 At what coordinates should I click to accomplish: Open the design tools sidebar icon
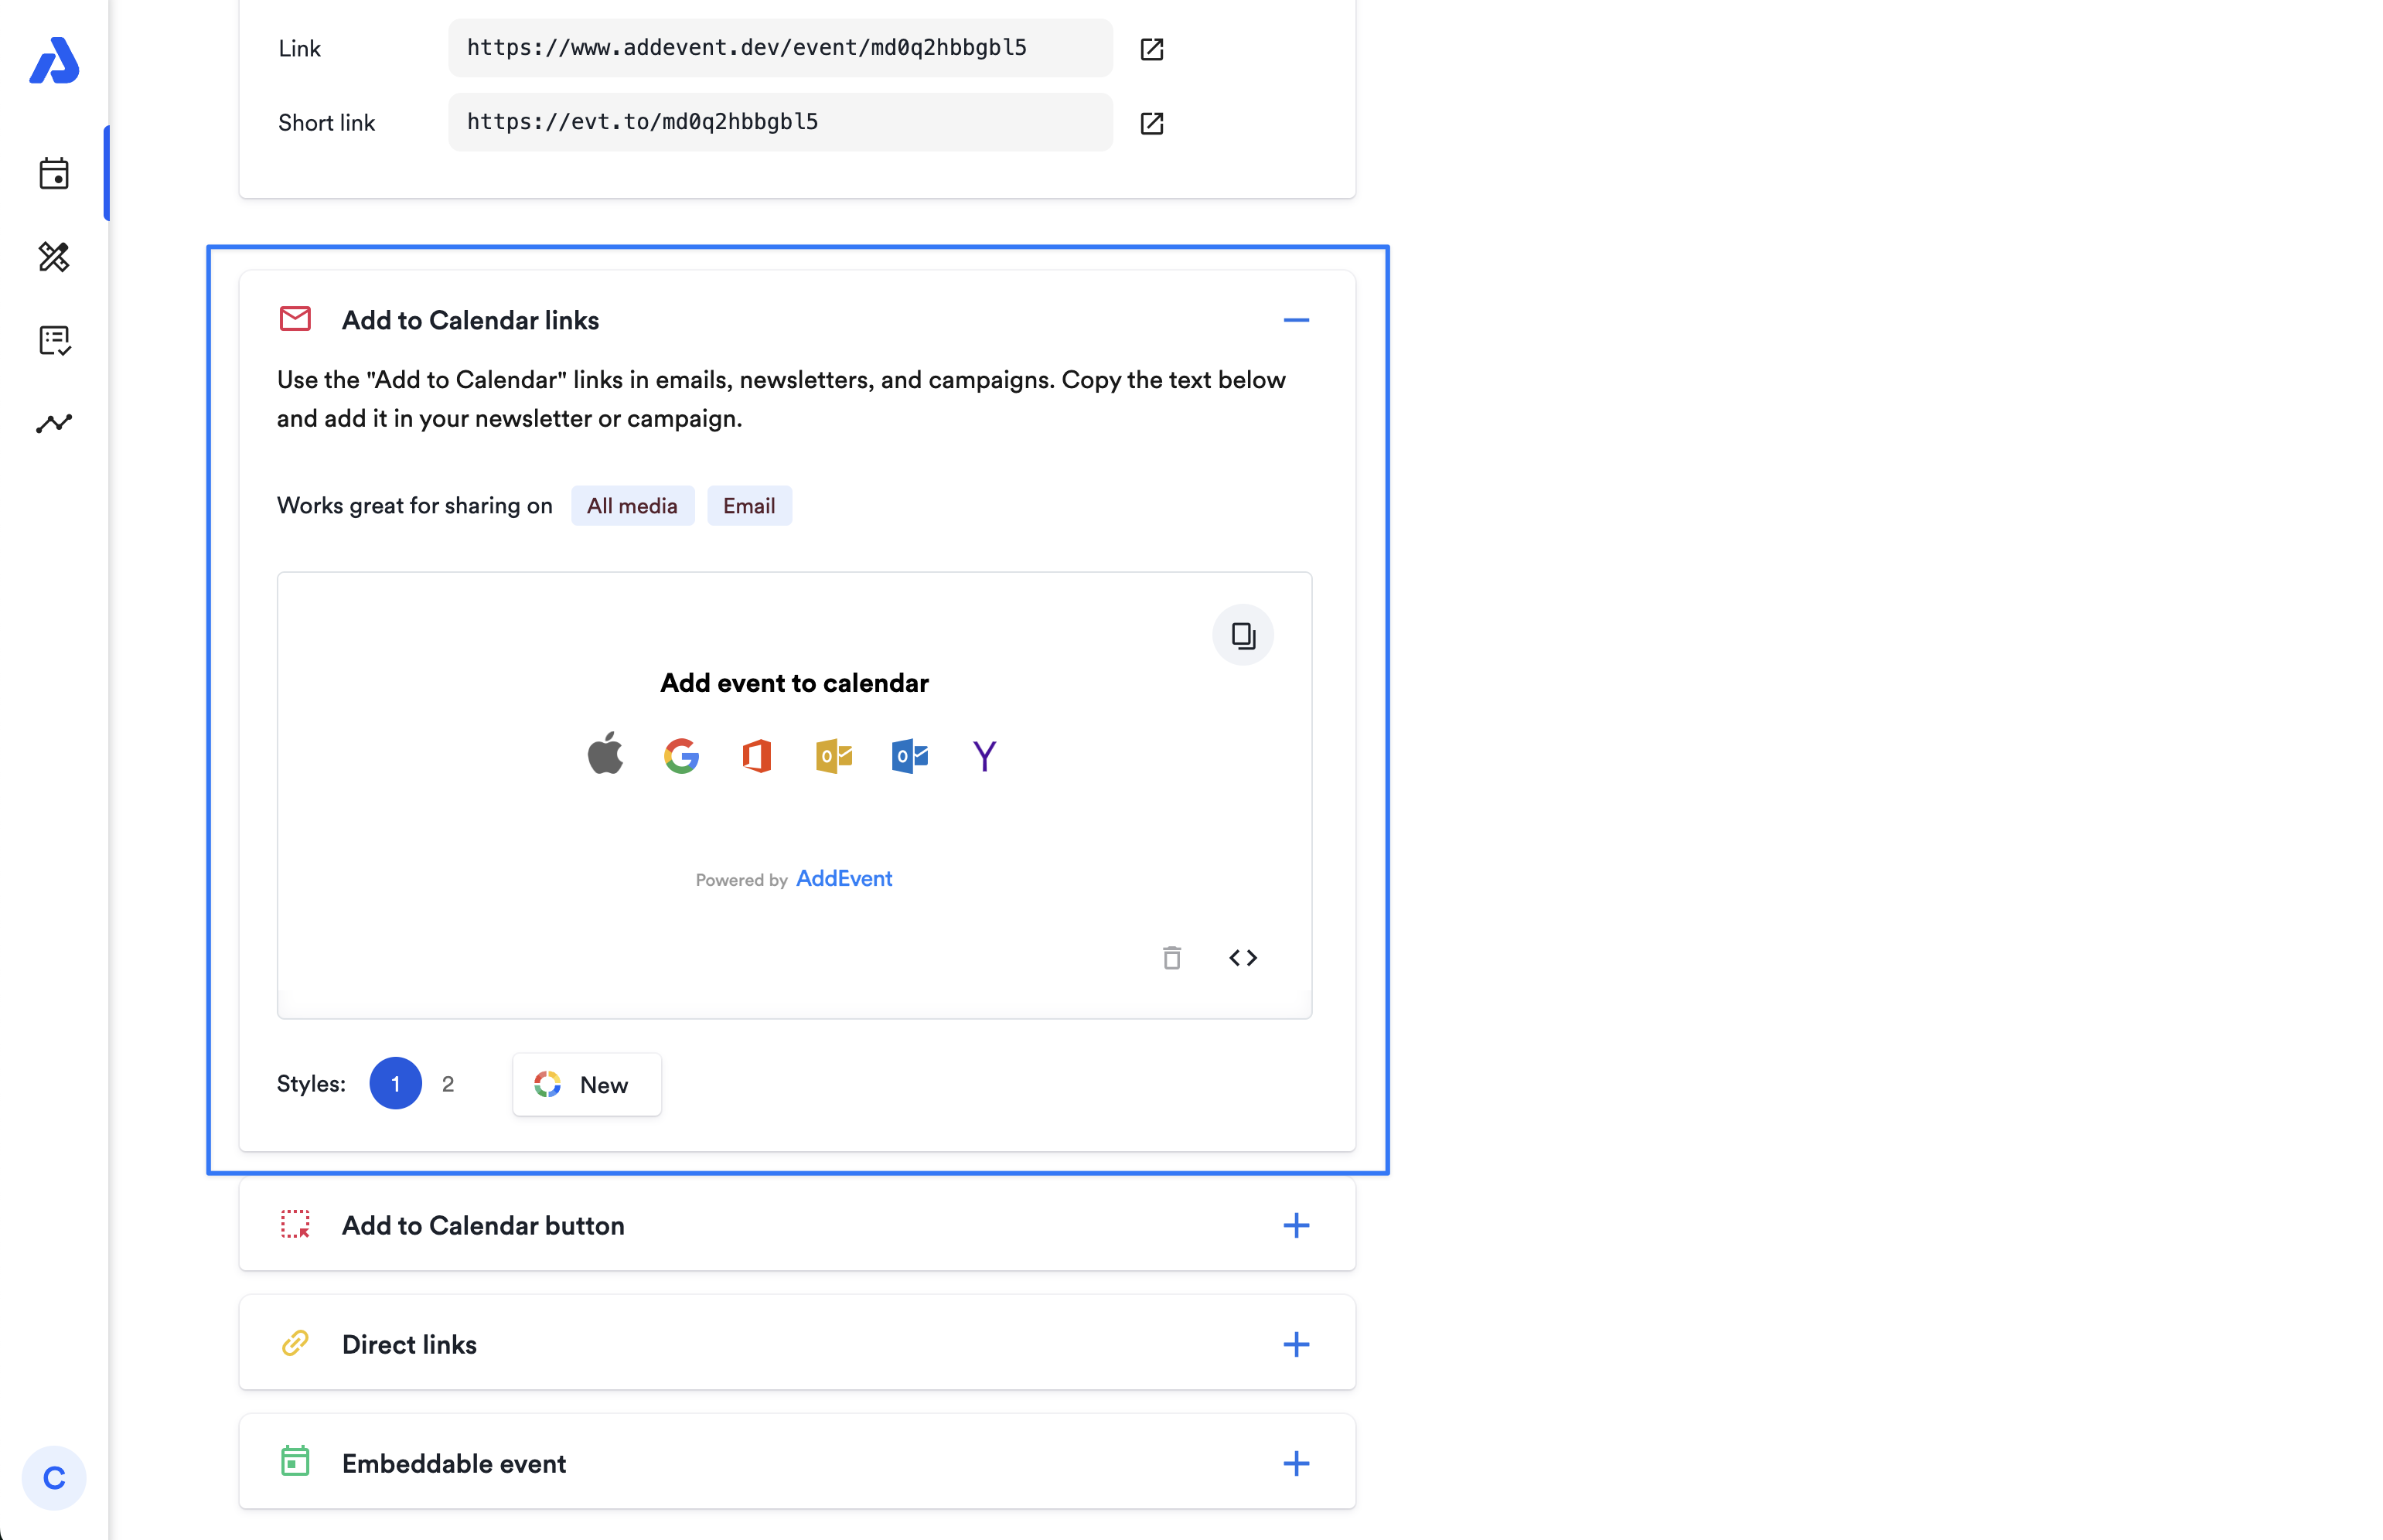tap(54, 257)
